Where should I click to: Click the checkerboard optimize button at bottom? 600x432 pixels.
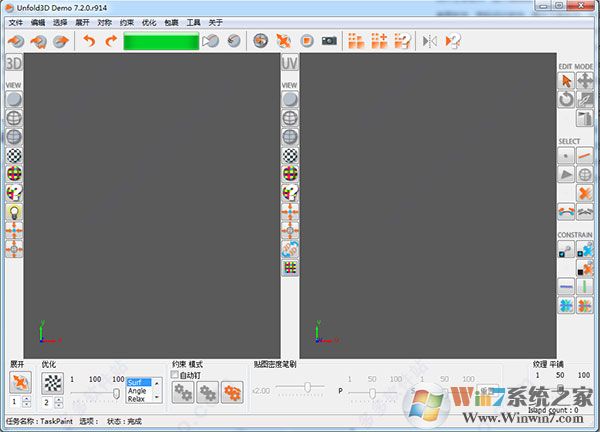click(54, 382)
